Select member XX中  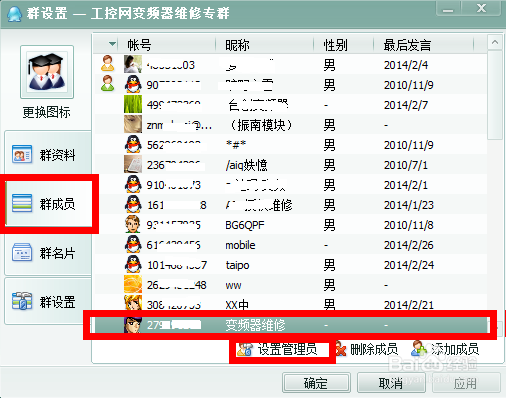[290, 304]
